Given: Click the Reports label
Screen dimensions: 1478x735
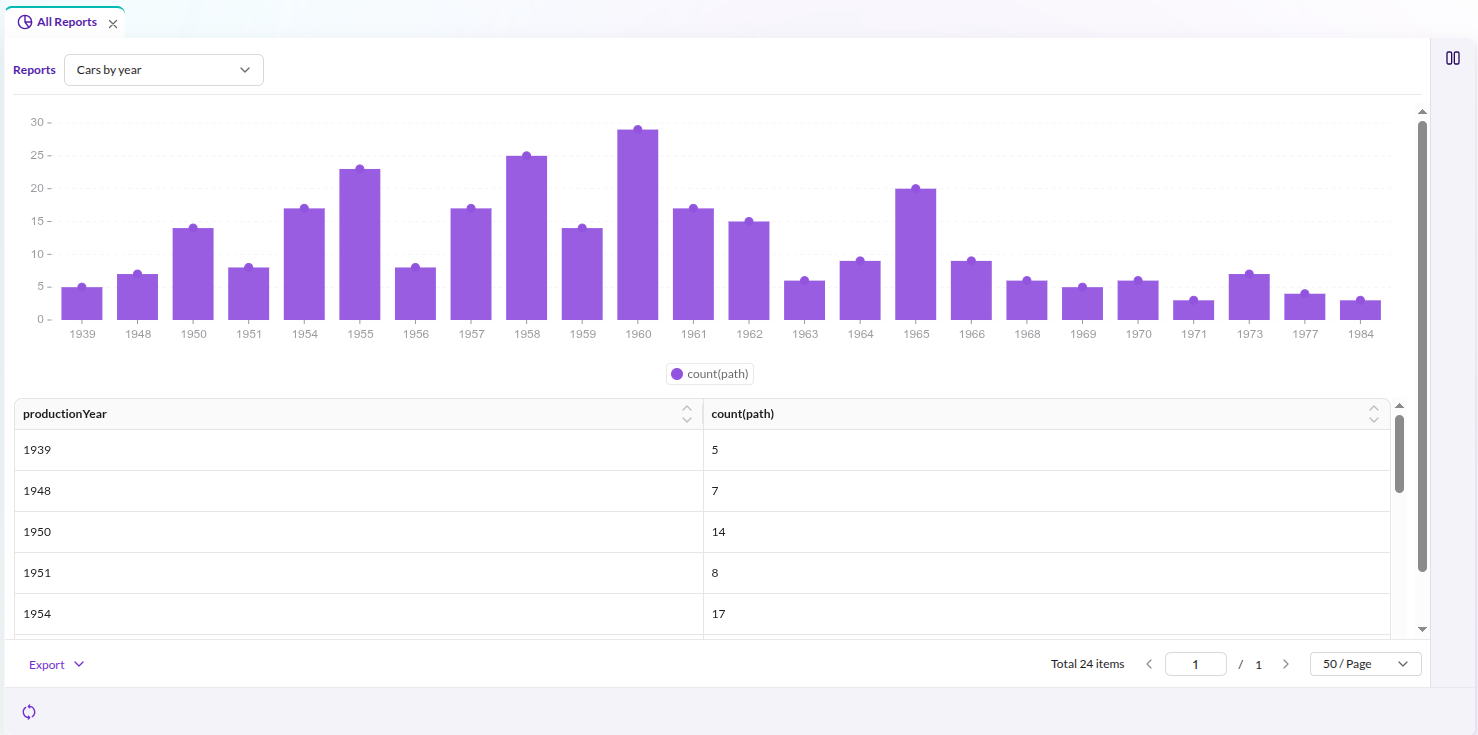Looking at the screenshot, I should (x=34, y=70).
